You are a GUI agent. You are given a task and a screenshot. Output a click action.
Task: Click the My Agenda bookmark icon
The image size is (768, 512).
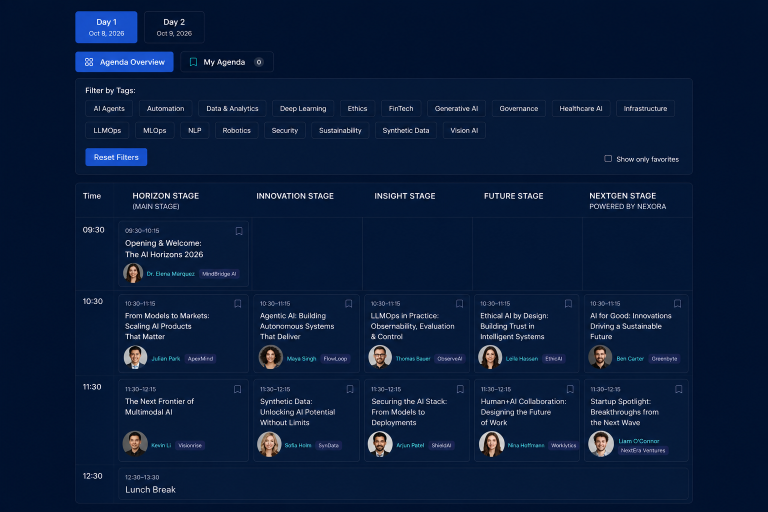[193, 62]
